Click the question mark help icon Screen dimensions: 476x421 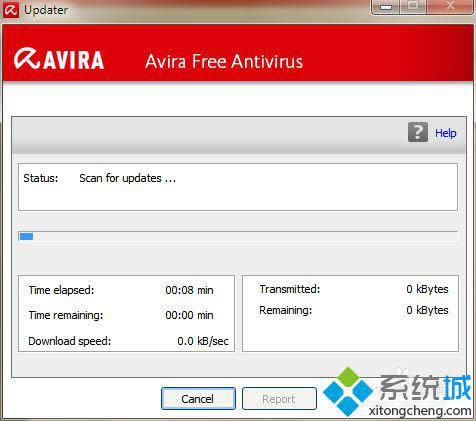tap(418, 132)
